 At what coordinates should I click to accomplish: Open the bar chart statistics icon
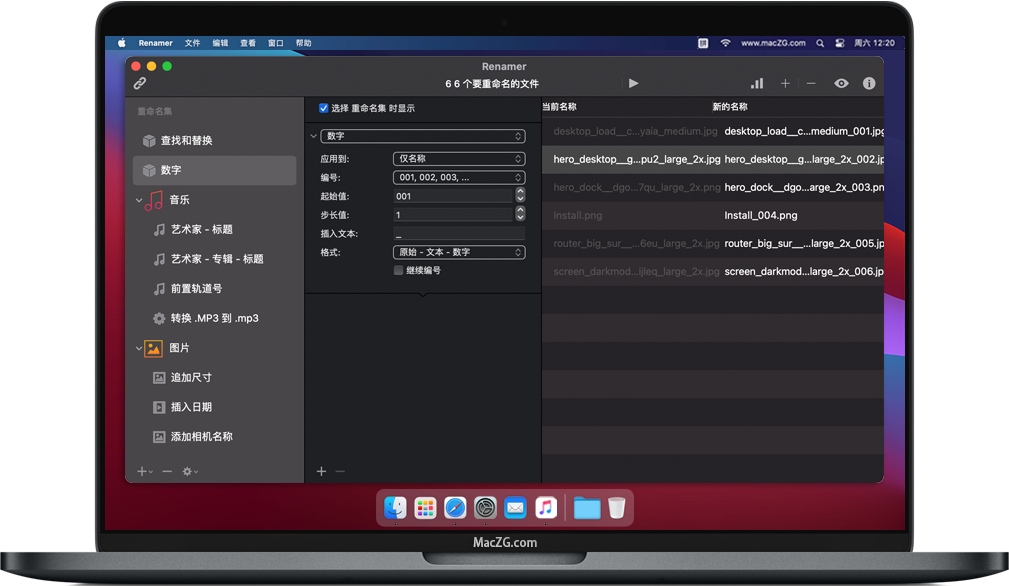757,84
